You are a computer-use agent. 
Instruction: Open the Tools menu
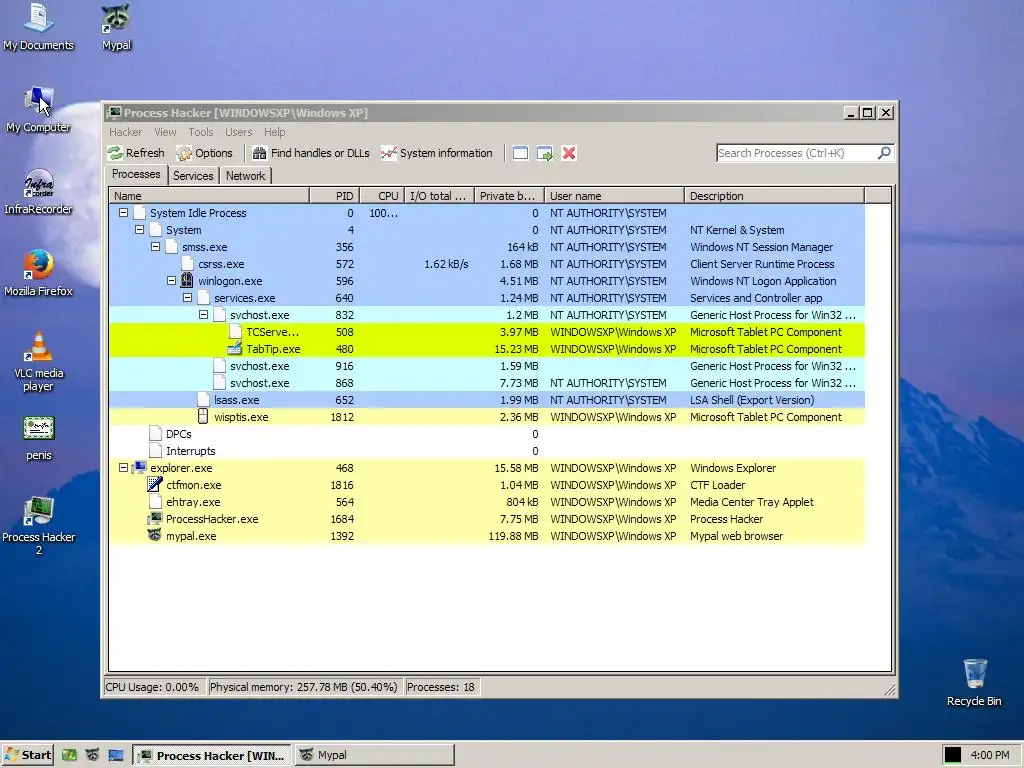click(x=200, y=132)
